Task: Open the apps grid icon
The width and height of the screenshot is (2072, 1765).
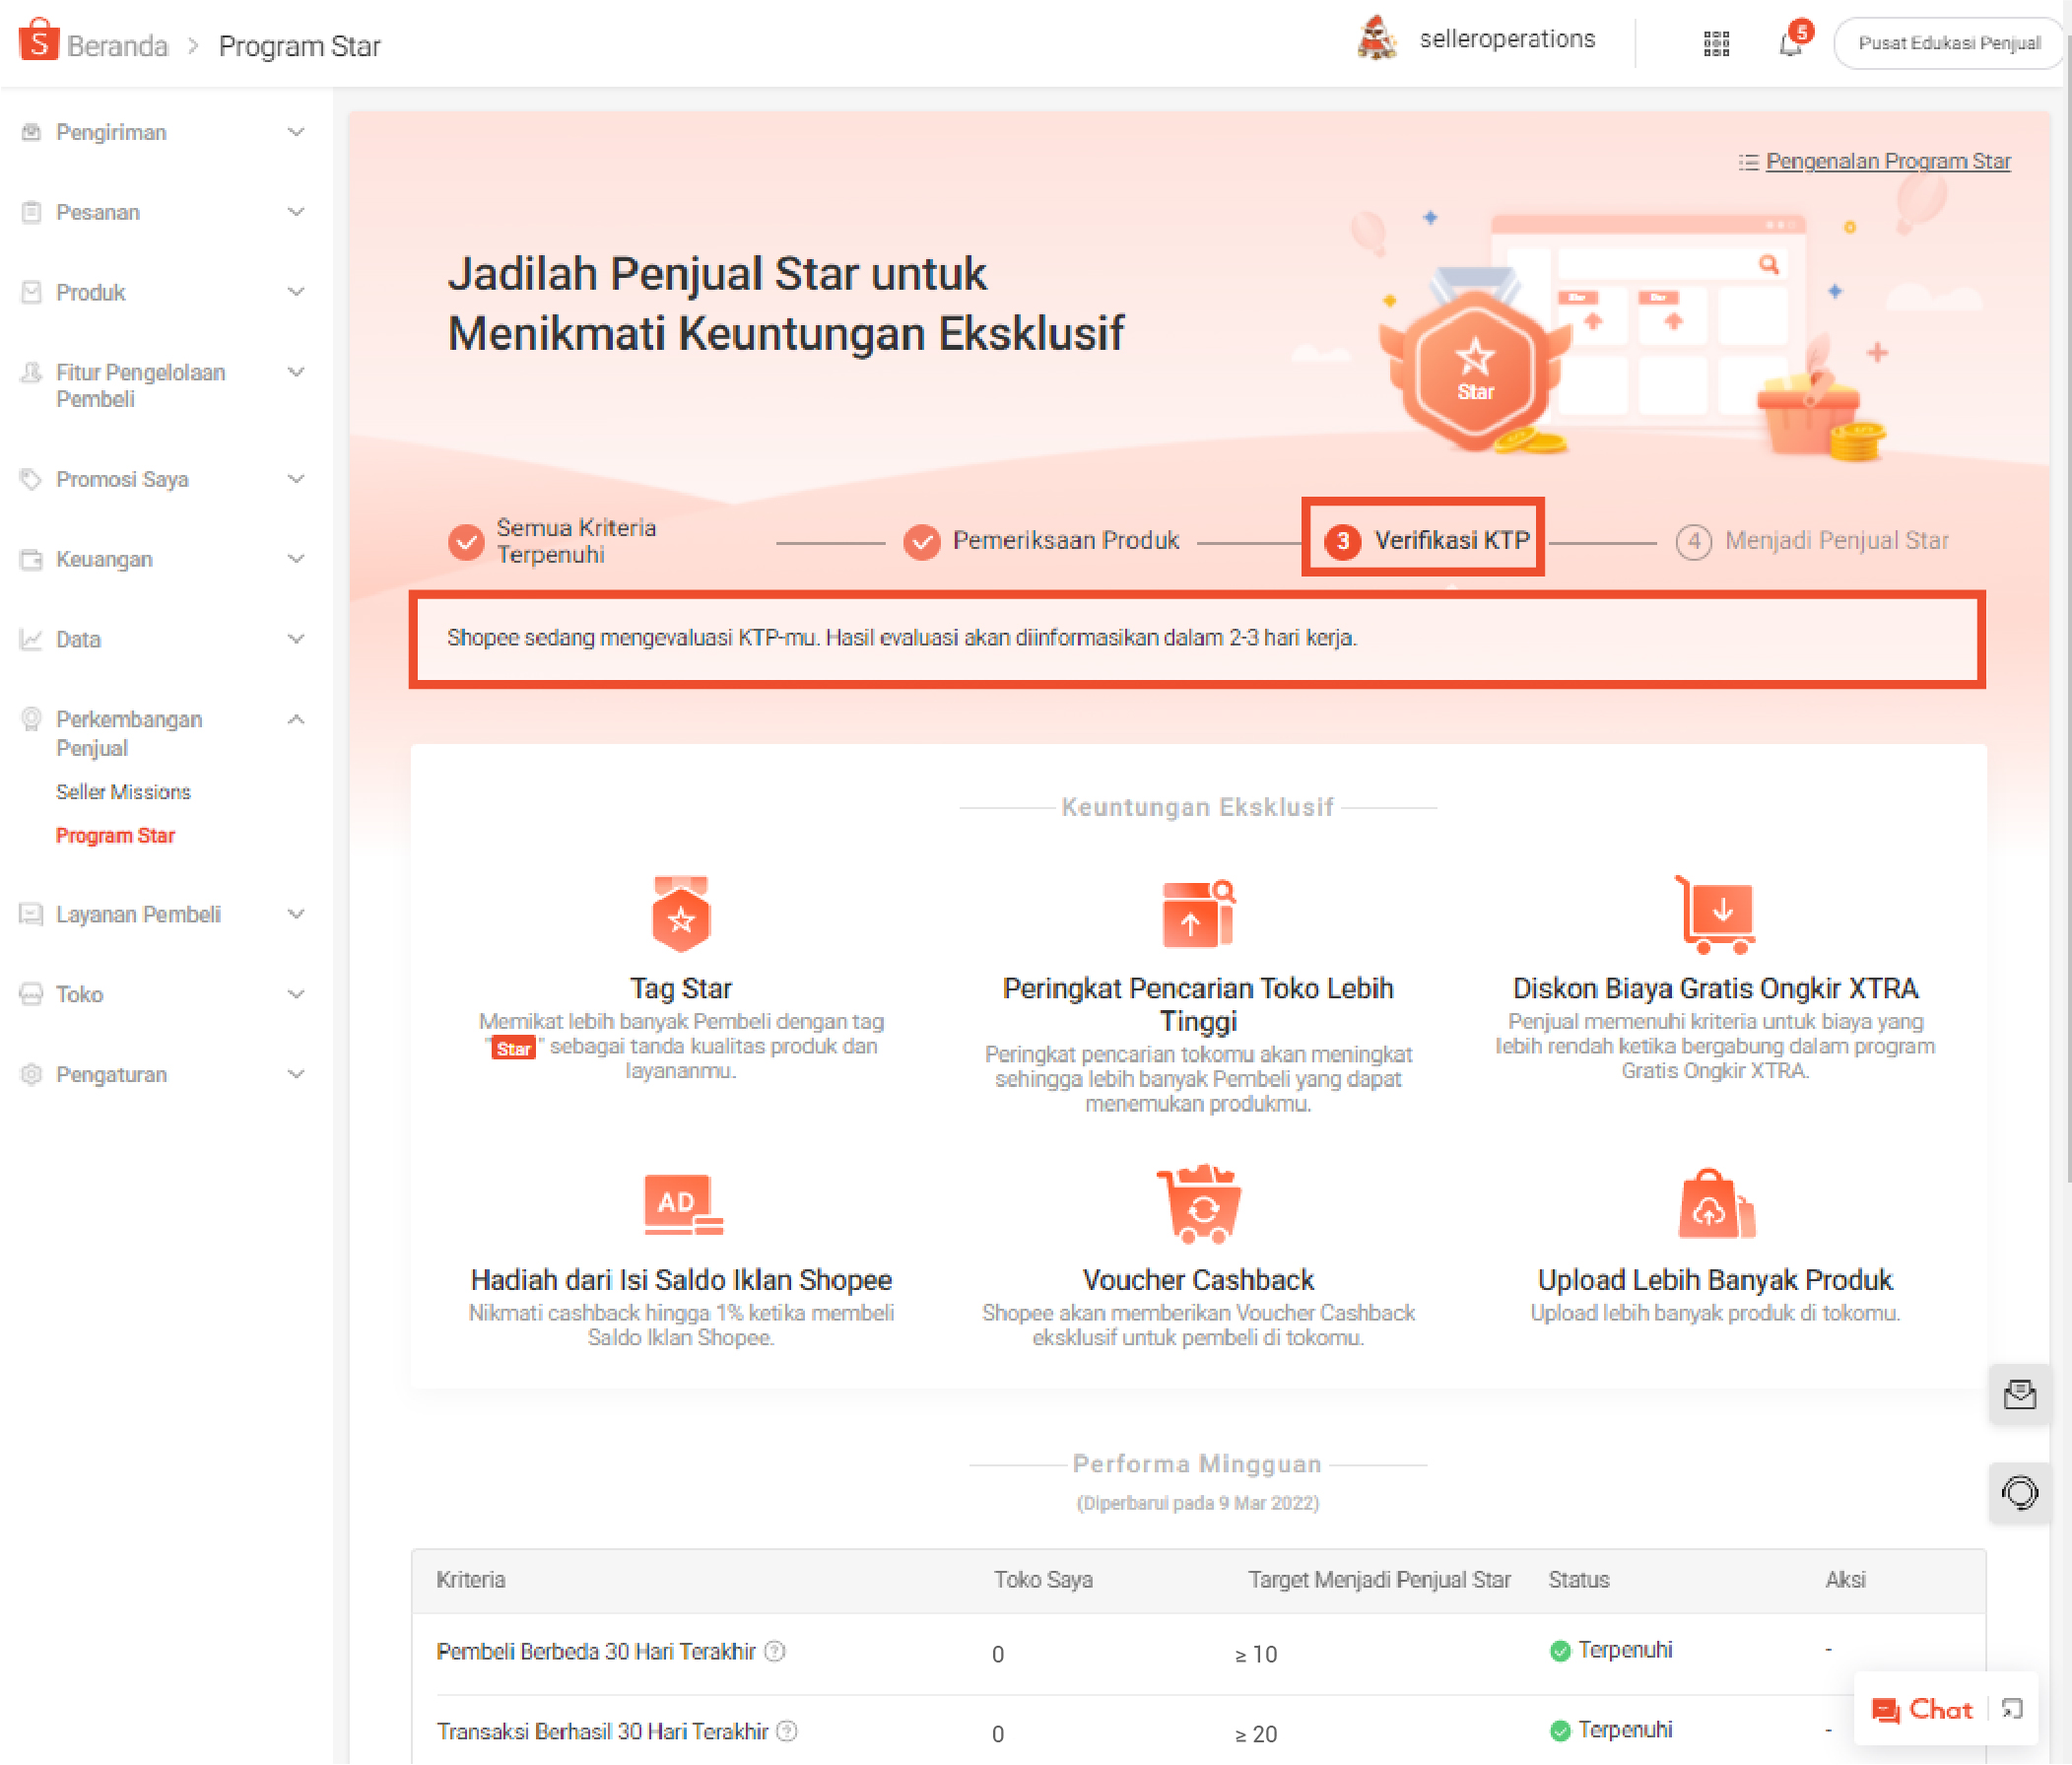Action: point(1716,43)
